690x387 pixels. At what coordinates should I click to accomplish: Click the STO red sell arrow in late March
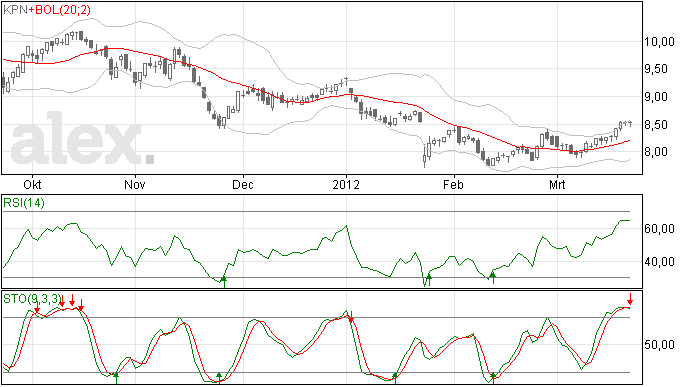click(x=630, y=299)
